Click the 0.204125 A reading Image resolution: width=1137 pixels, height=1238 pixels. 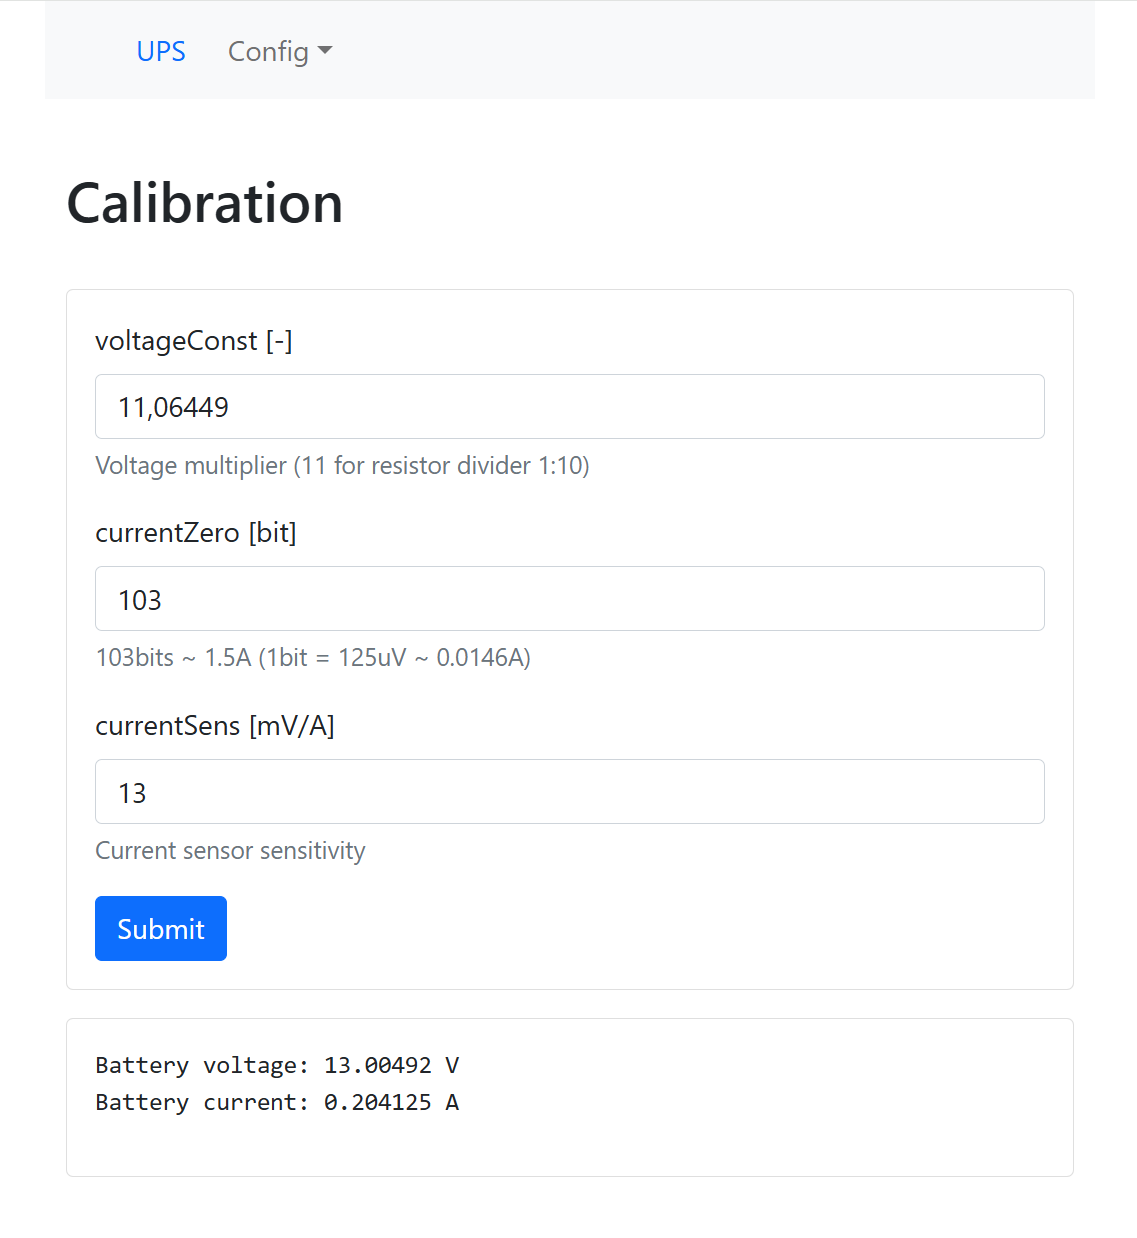pos(391,1103)
